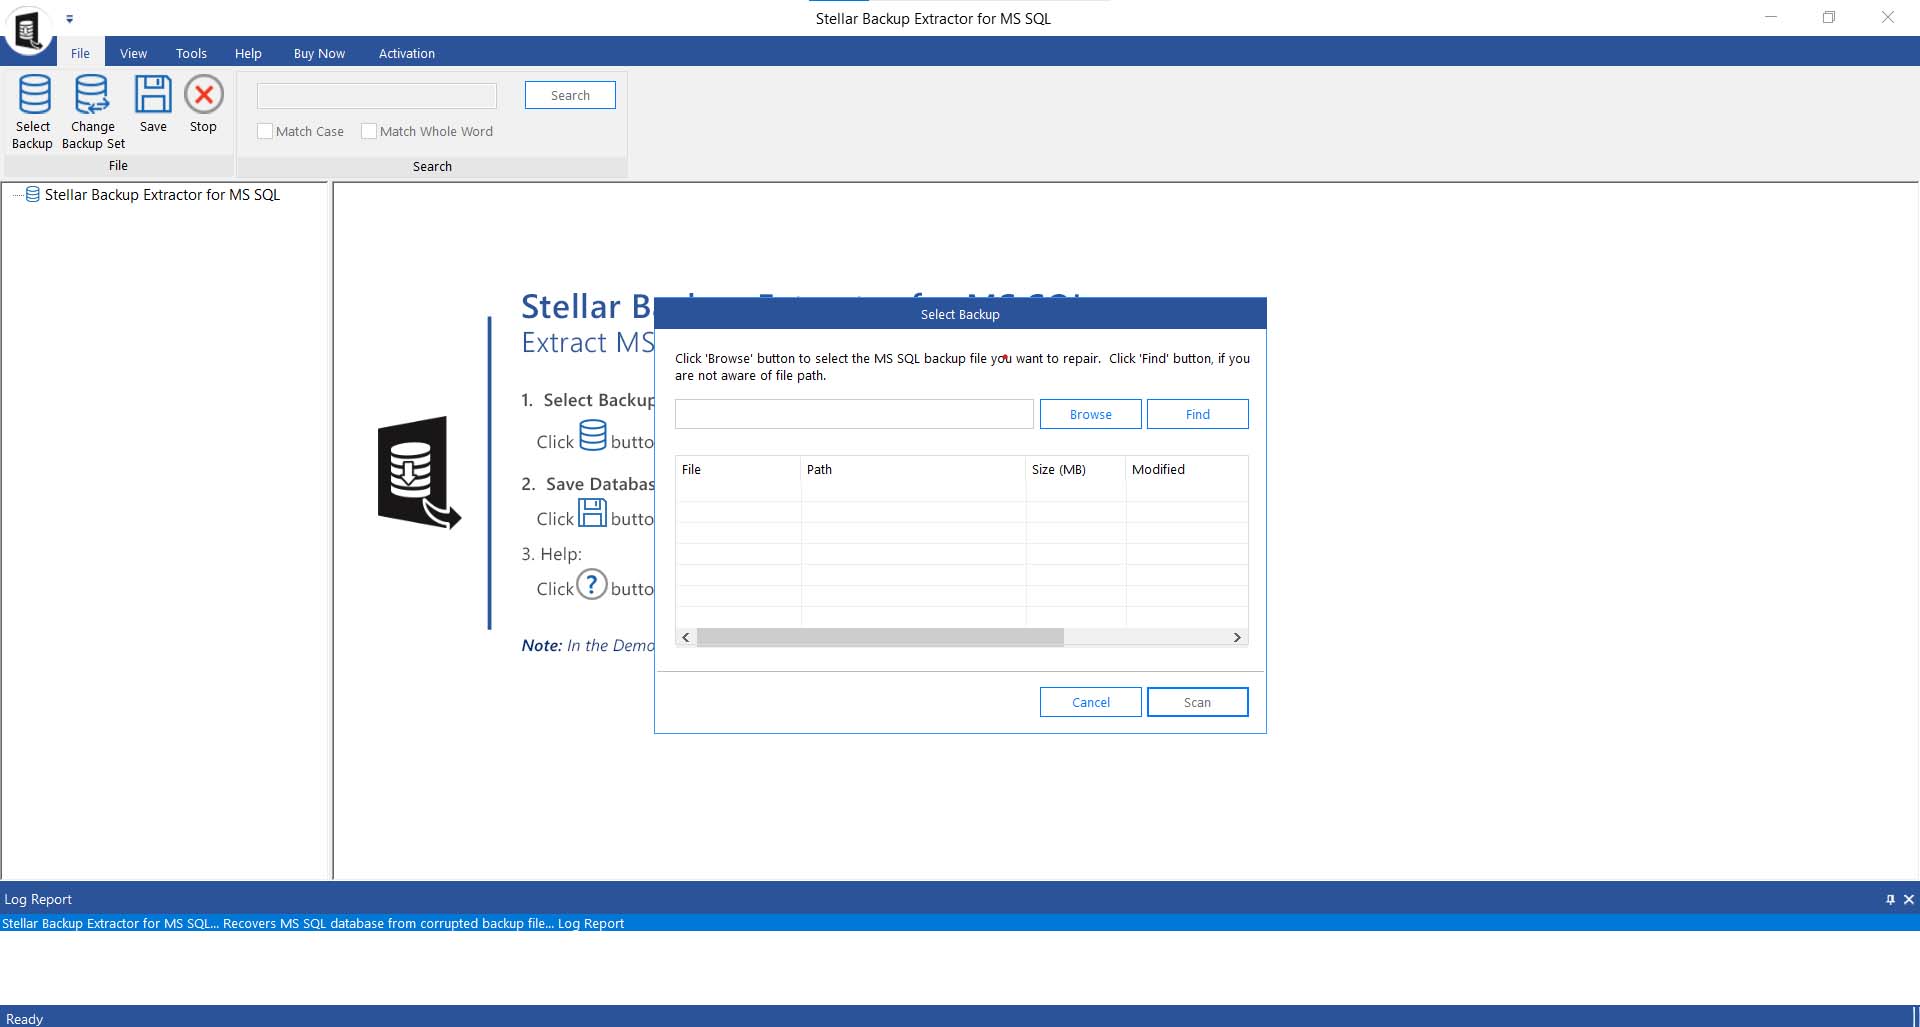Click the large backup extractor logo
The image size is (1920, 1027).
419,472
